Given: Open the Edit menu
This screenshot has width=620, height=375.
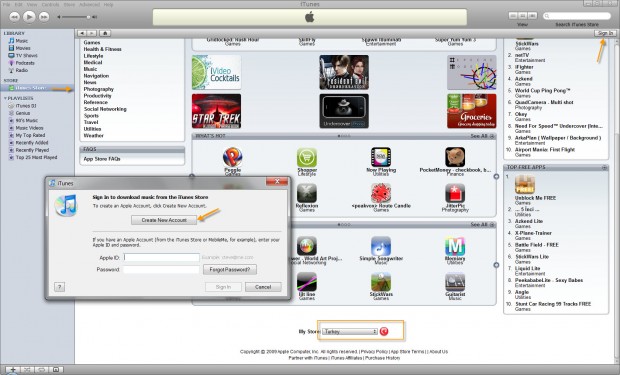Looking at the screenshot, I should (19, 4).
